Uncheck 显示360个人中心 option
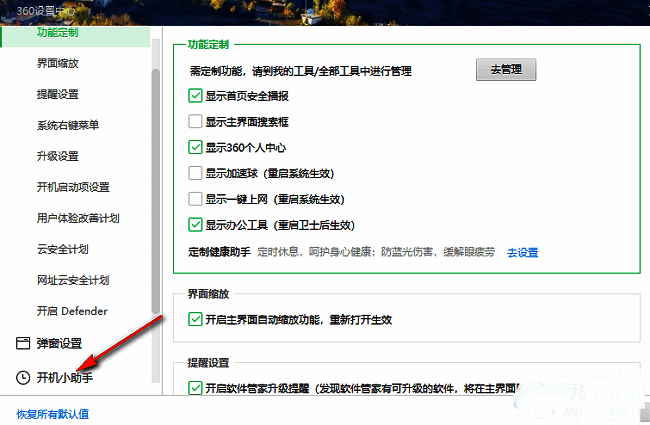The image size is (650, 425). [x=196, y=148]
